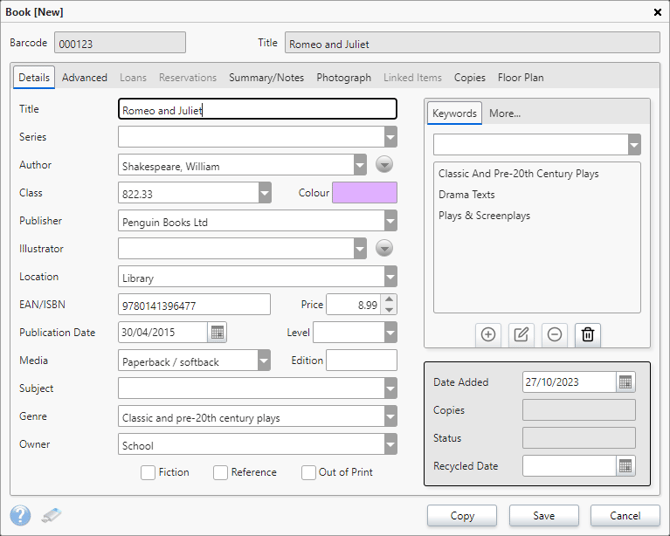The width and height of the screenshot is (670, 536).
Task: Expand the Genre dropdown
Action: point(391,416)
